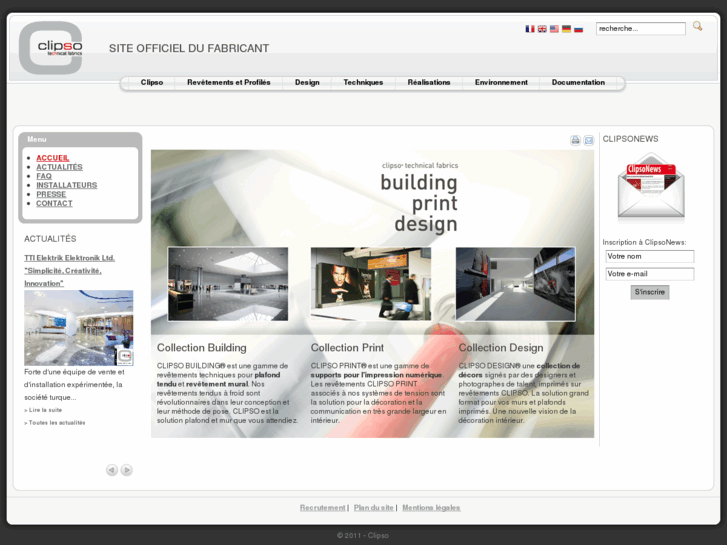The width and height of the screenshot is (727, 545).
Task: Open INSTALLATEURS in side menu
Action: point(67,185)
